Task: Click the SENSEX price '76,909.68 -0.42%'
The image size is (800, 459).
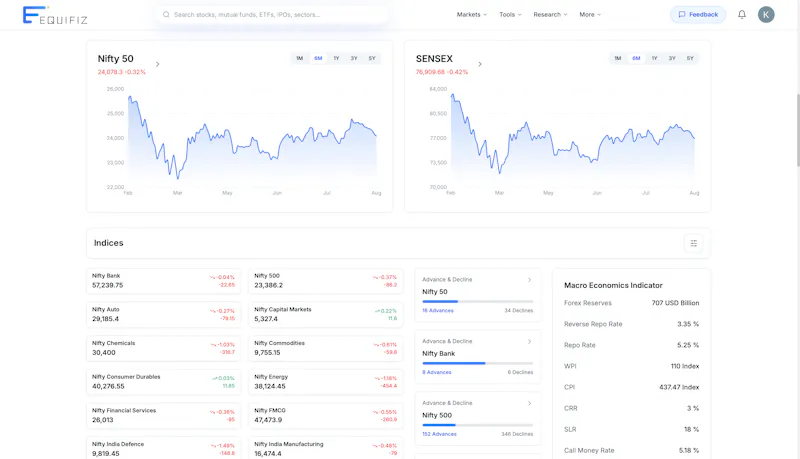Action: coord(442,72)
